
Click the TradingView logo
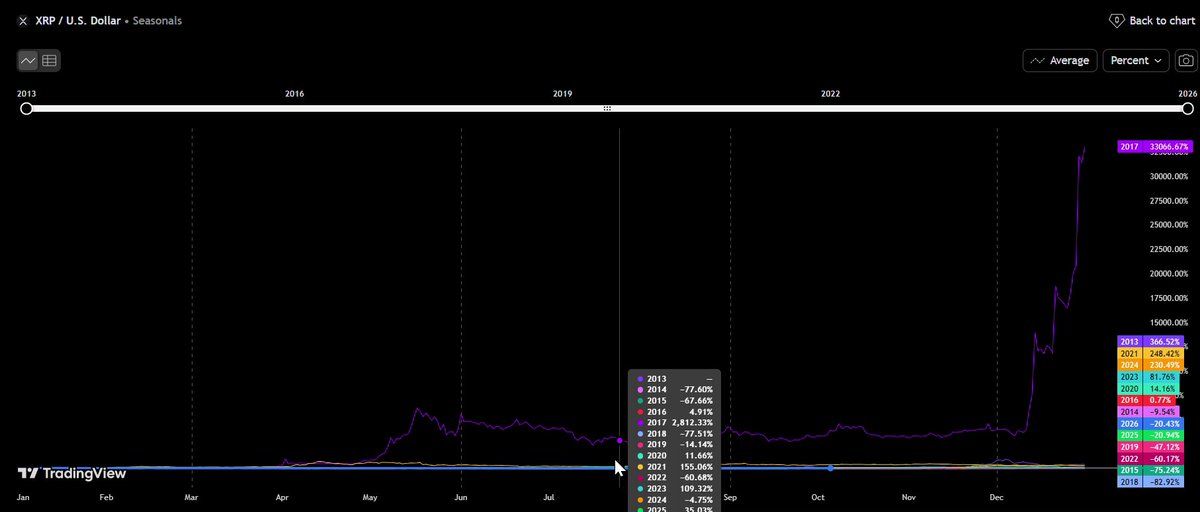coord(70,474)
